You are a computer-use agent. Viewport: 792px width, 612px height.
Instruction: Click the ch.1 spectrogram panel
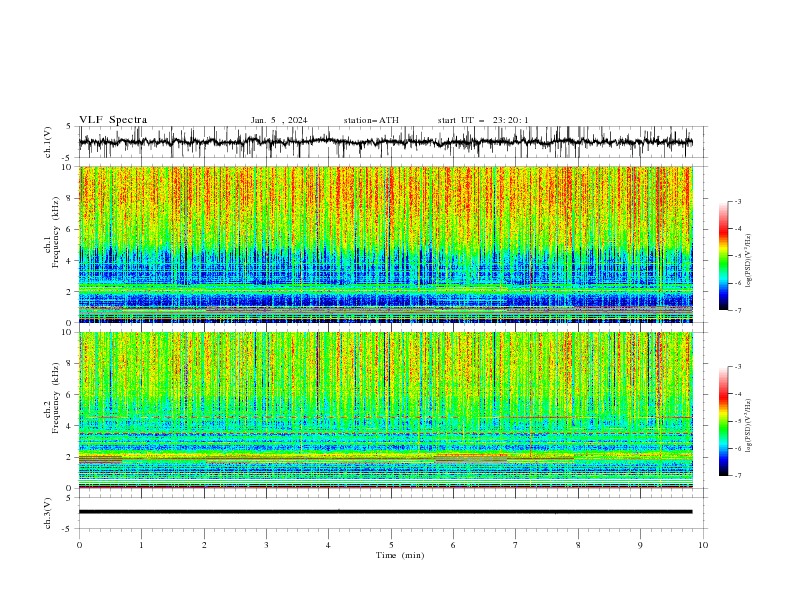386,244
